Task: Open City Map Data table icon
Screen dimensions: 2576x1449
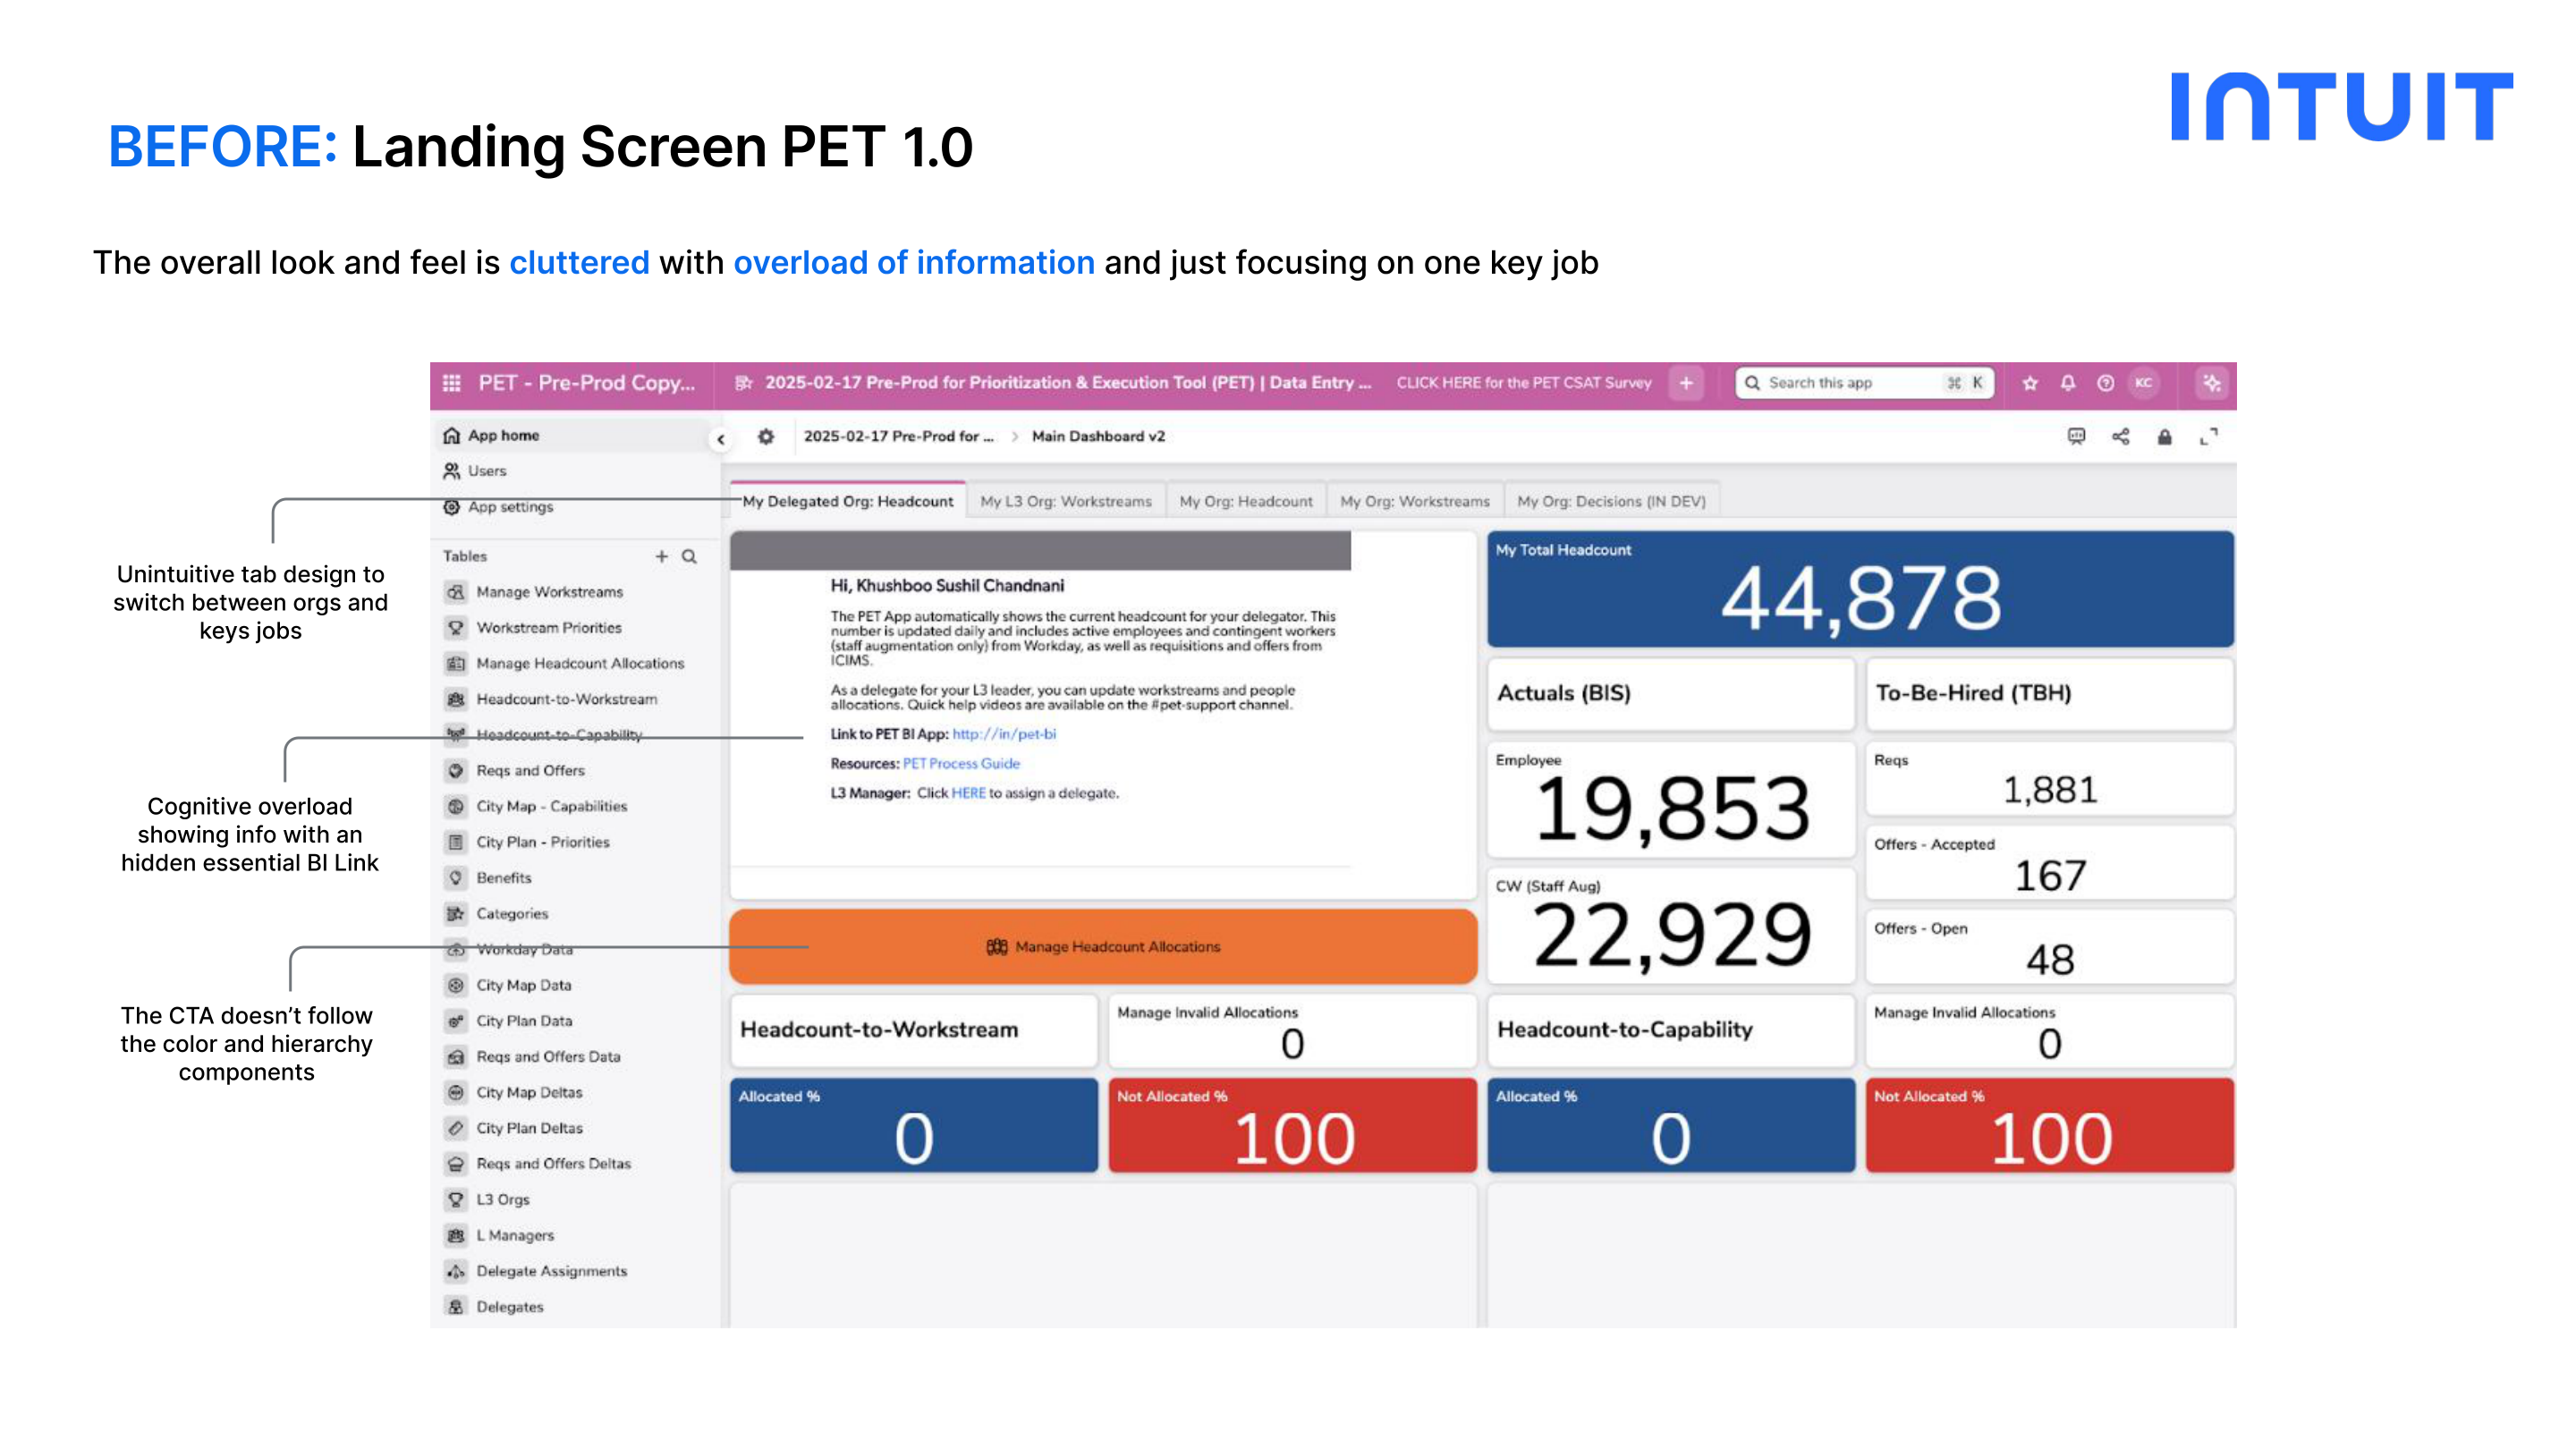Action: pos(456,985)
